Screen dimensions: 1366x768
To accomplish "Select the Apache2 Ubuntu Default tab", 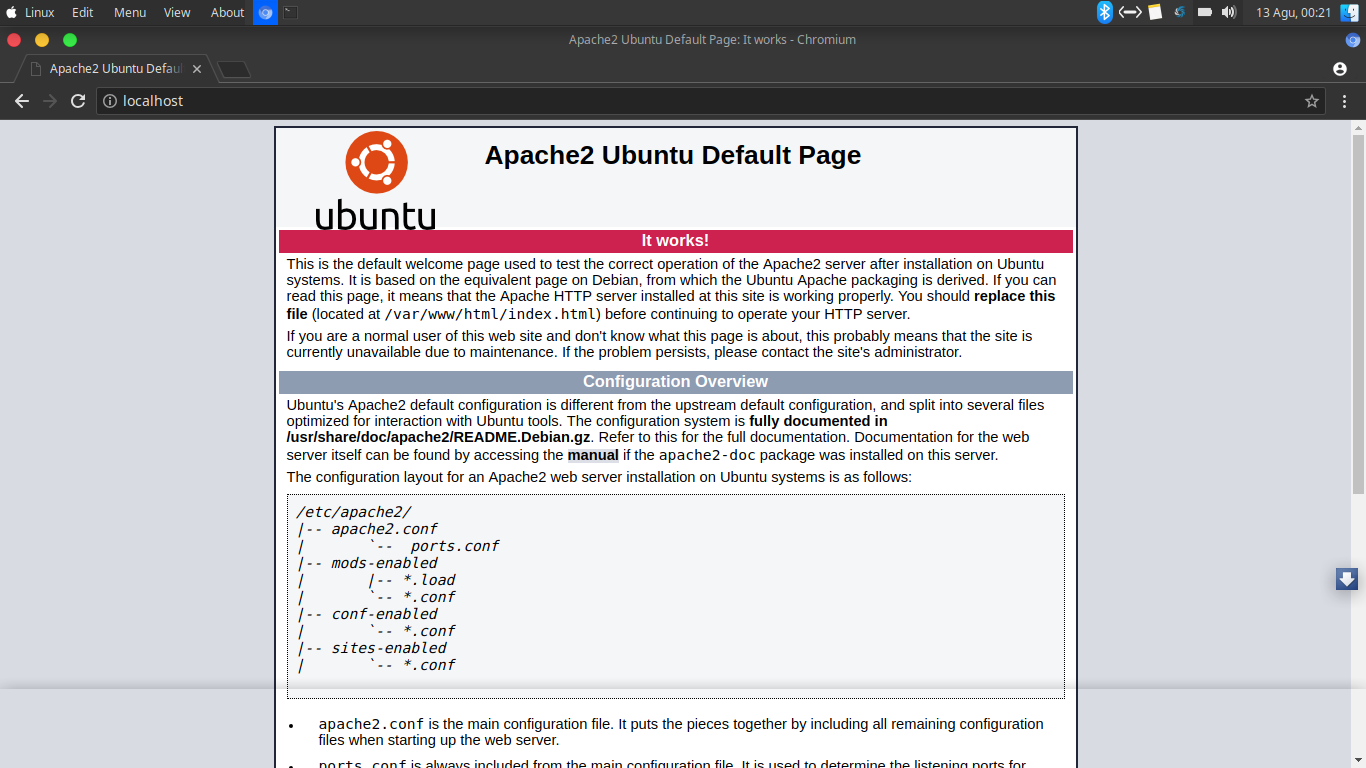I will tap(115, 69).
